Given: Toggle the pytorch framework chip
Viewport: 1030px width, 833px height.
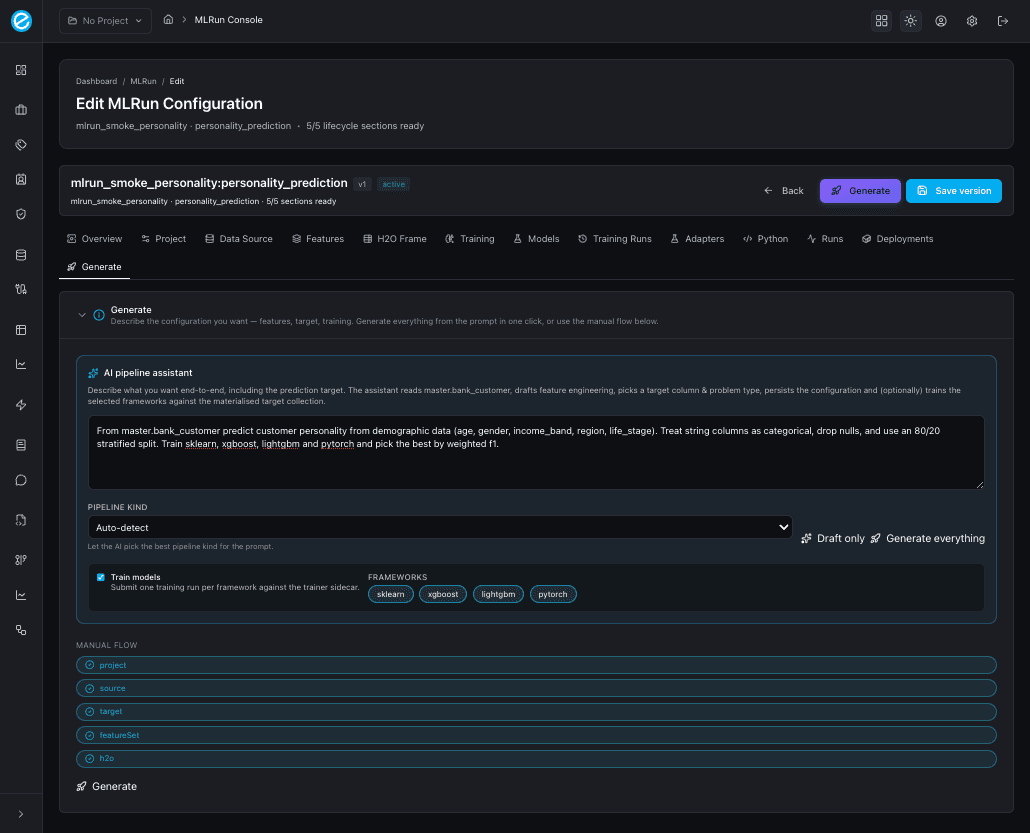Looking at the screenshot, I should tap(553, 593).
